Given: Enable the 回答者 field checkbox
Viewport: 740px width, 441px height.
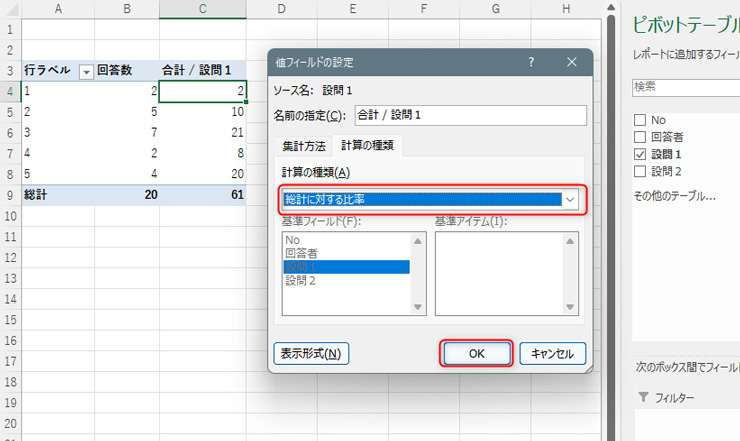Looking at the screenshot, I should pyautogui.click(x=639, y=137).
